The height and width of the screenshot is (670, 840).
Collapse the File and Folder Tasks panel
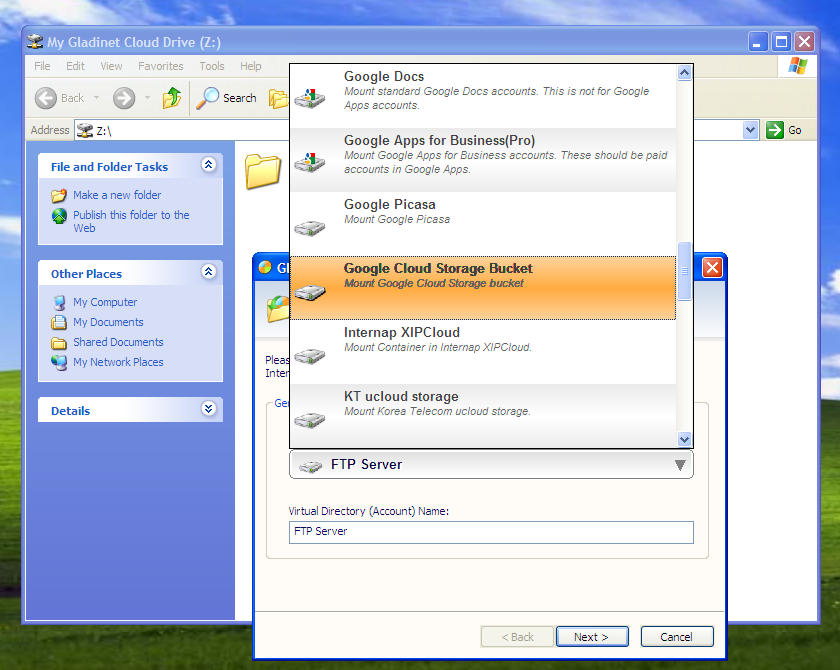208,165
